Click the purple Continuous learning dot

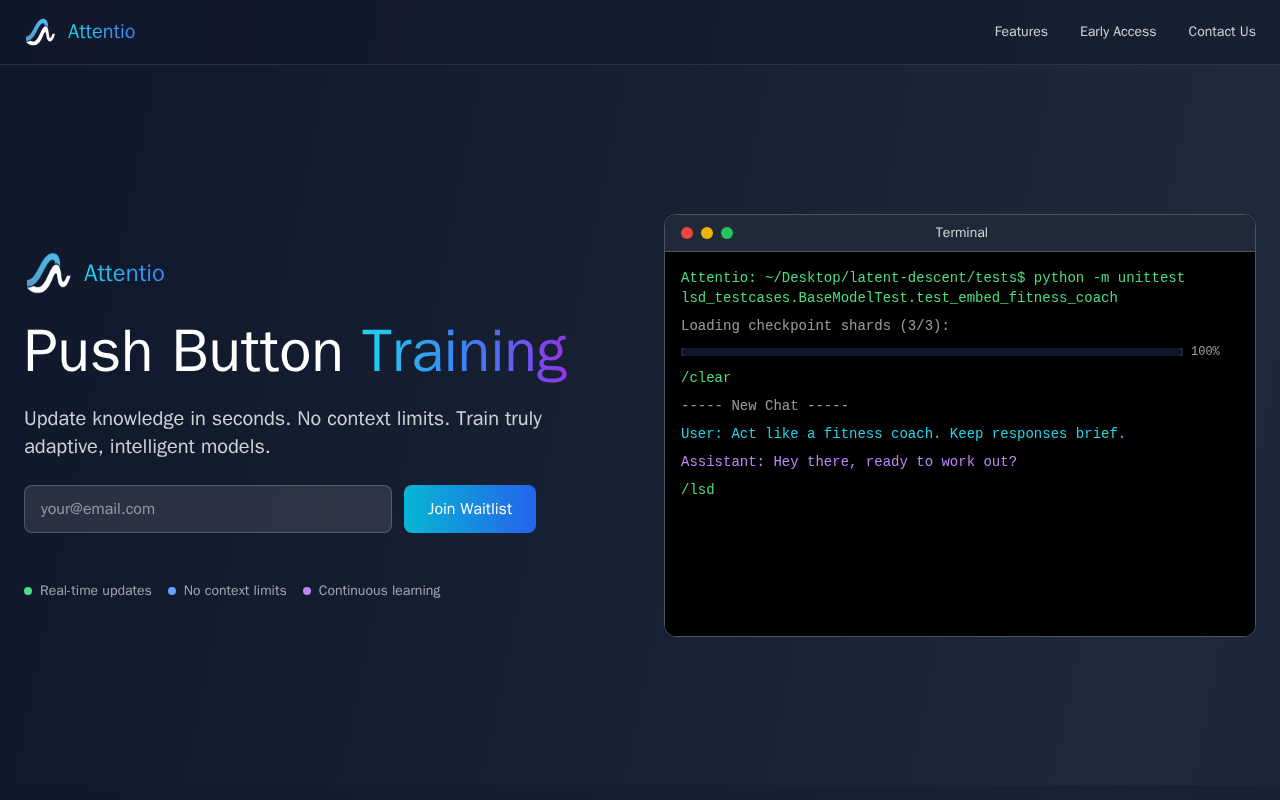coord(307,591)
